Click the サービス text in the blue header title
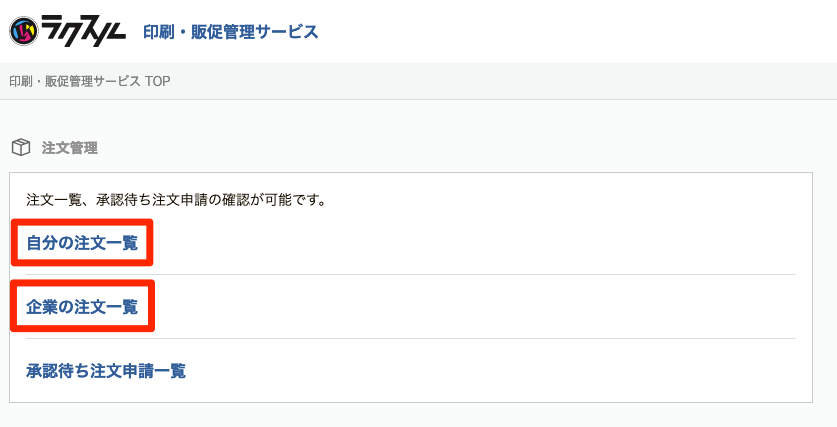The image size is (837, 427). (287, 31)
